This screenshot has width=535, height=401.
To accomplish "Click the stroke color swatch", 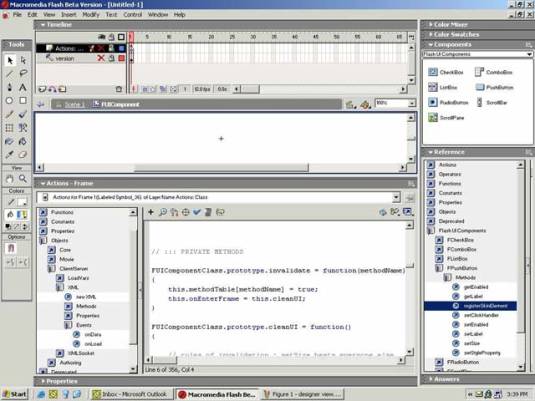I will 23,202.
